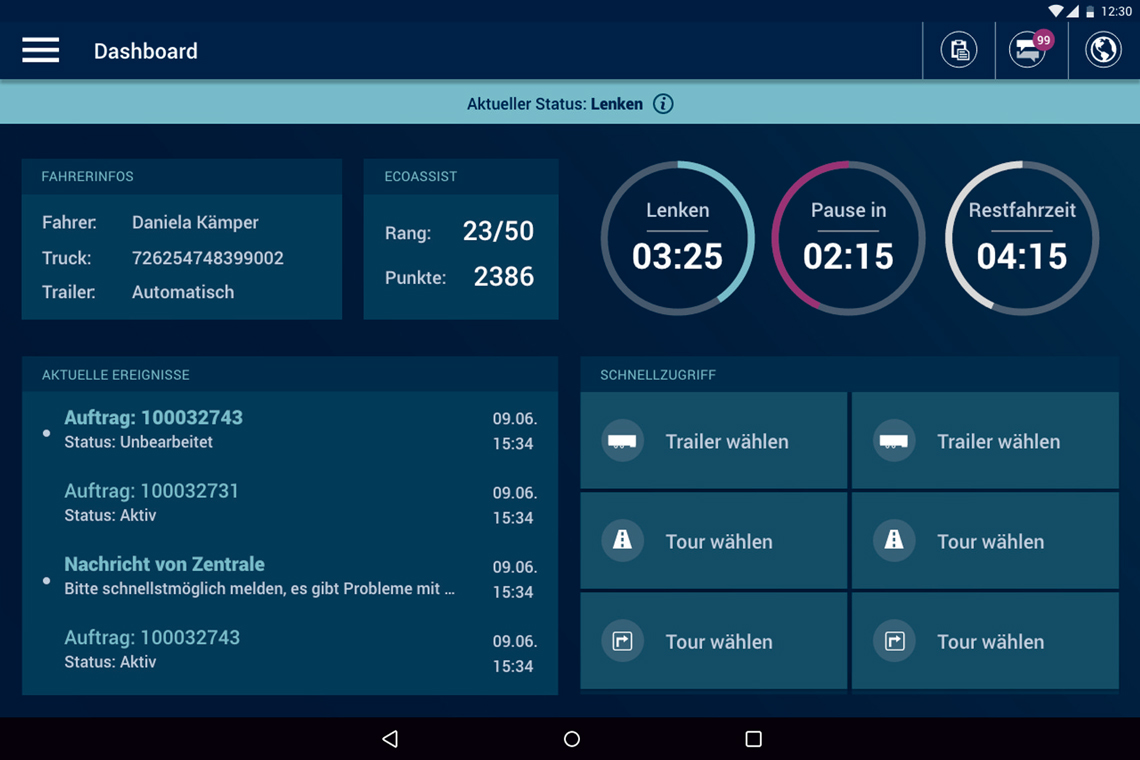Tap the Pause in 02:15 gauge
The width and height of the screenshot is (1140, 760).
848,238
